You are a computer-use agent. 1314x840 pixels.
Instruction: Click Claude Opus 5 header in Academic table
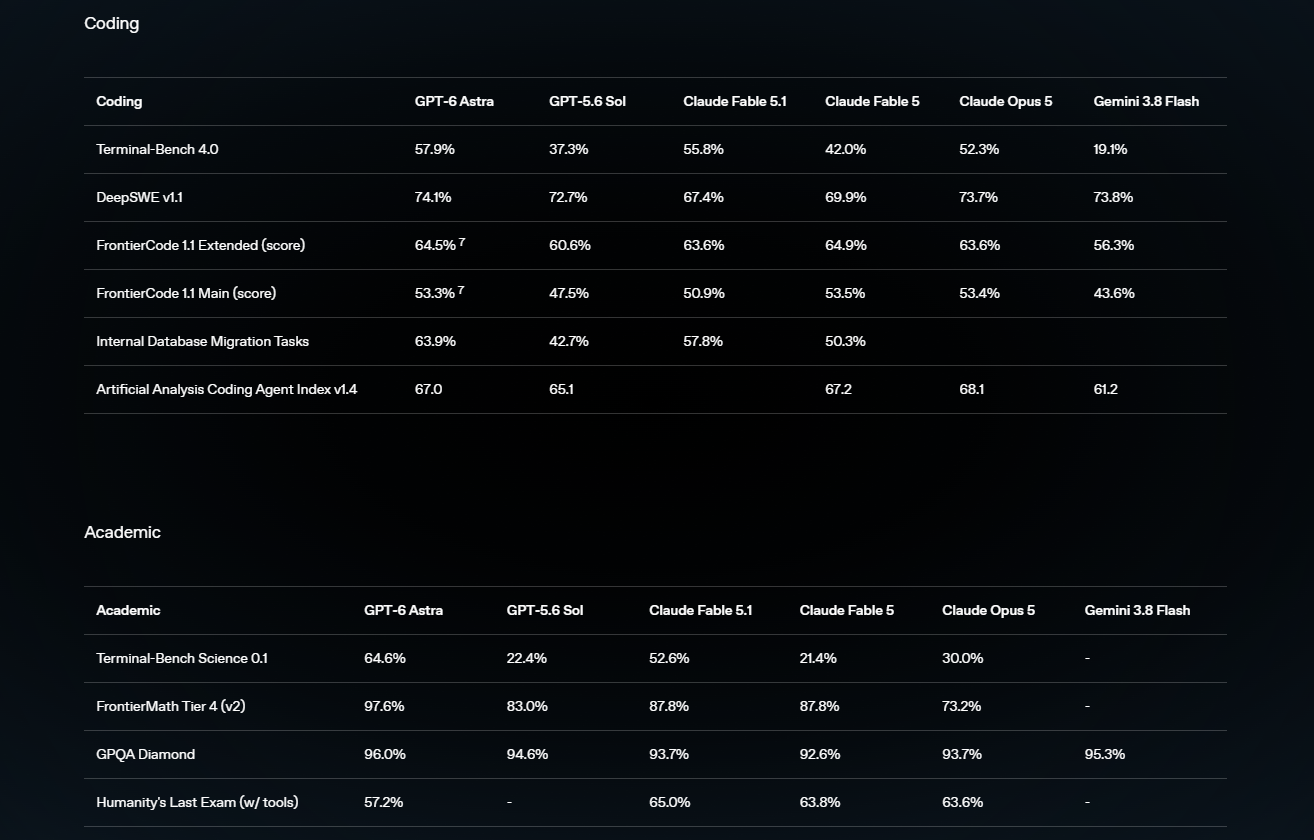tap(988, 610)
